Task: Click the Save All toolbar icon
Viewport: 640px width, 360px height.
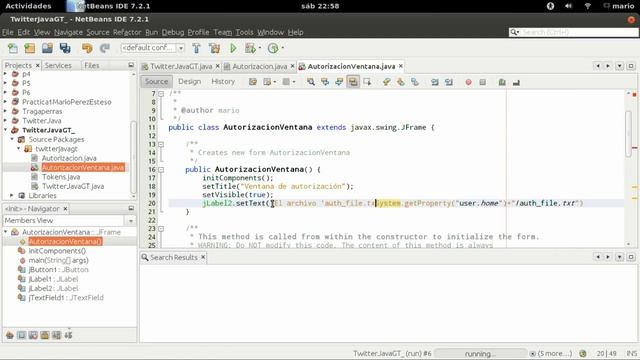Action: click(65, 48)
